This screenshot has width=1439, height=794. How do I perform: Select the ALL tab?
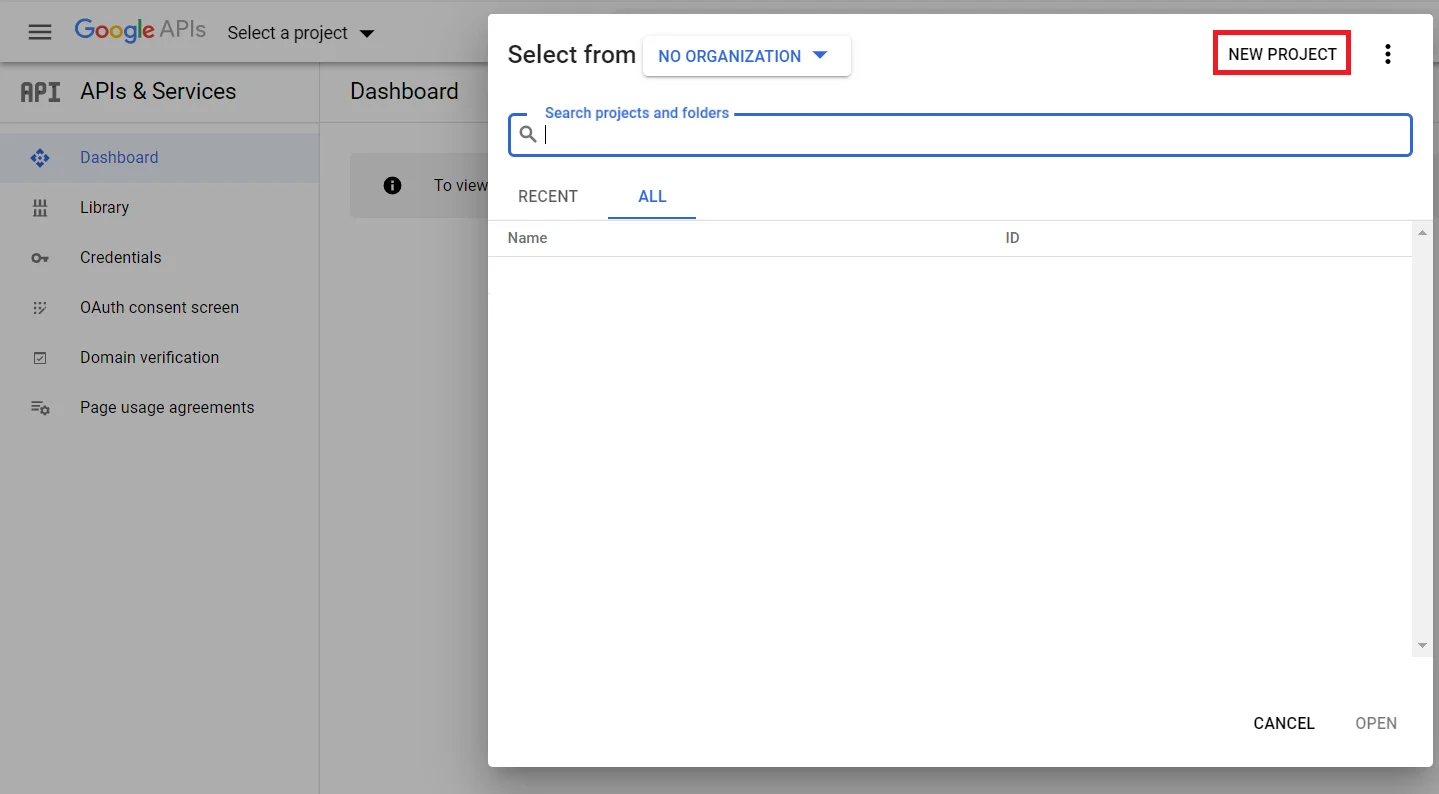click(651, 196)
